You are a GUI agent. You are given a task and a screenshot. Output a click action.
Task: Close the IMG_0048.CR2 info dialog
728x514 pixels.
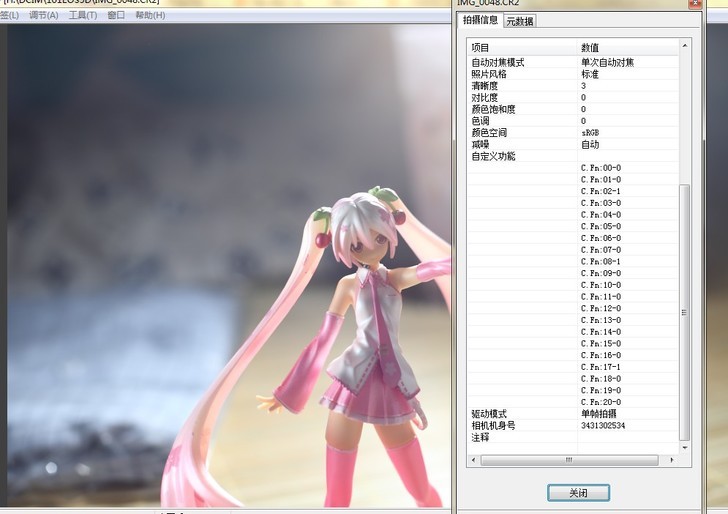pyautogui.click(x=695, y=3)
